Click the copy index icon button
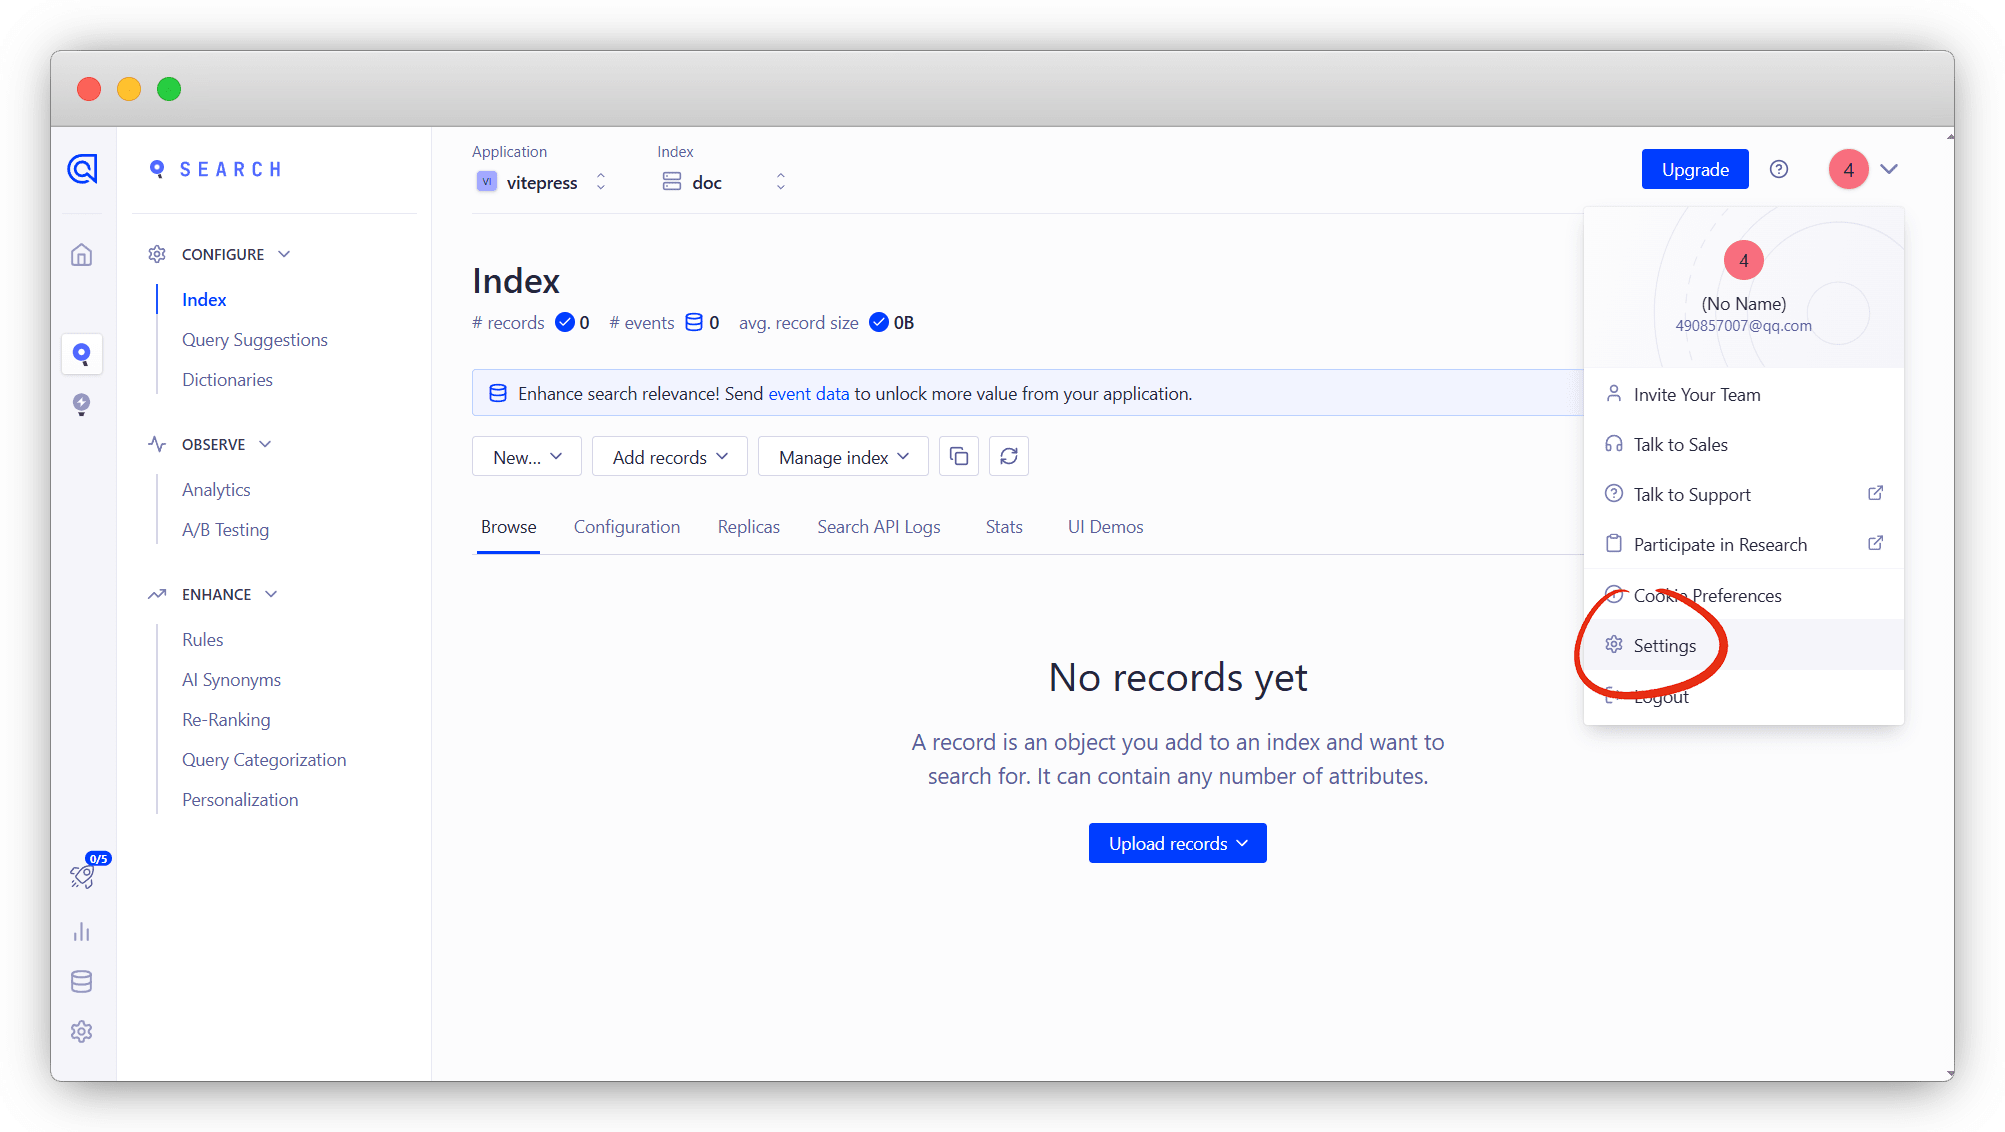 tap(958, 457)
